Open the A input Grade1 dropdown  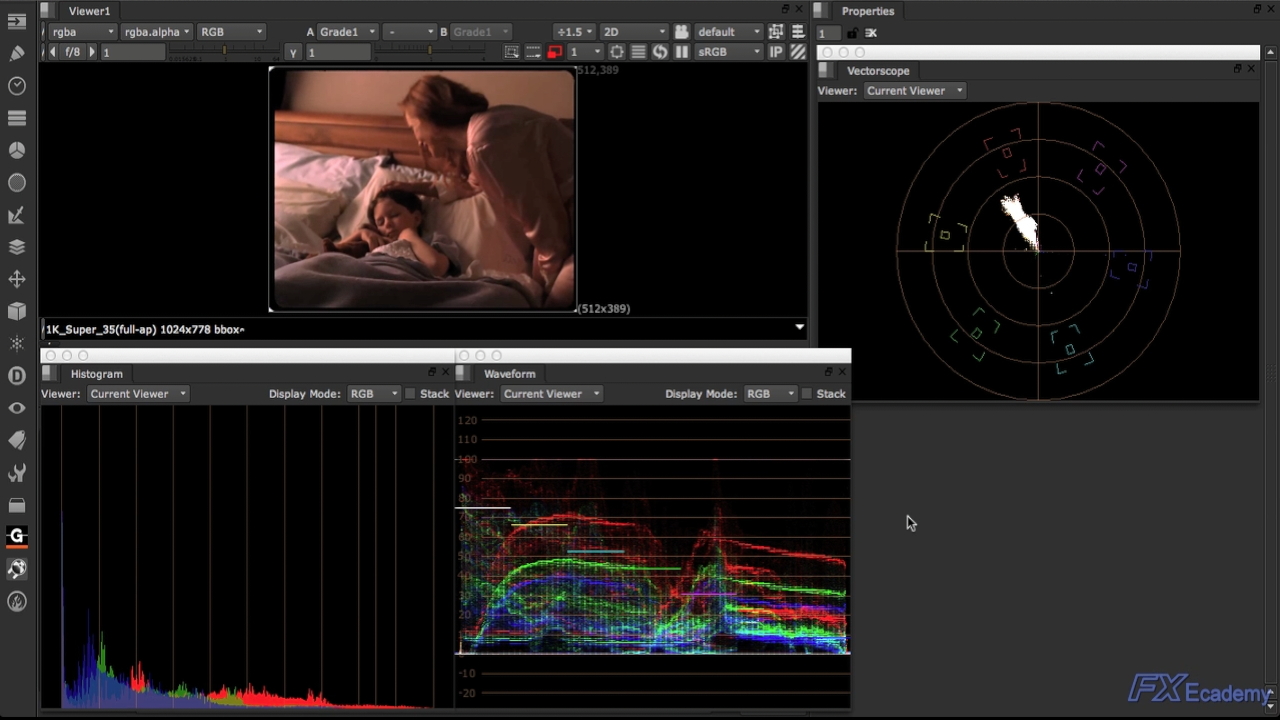tap(347, 32)
